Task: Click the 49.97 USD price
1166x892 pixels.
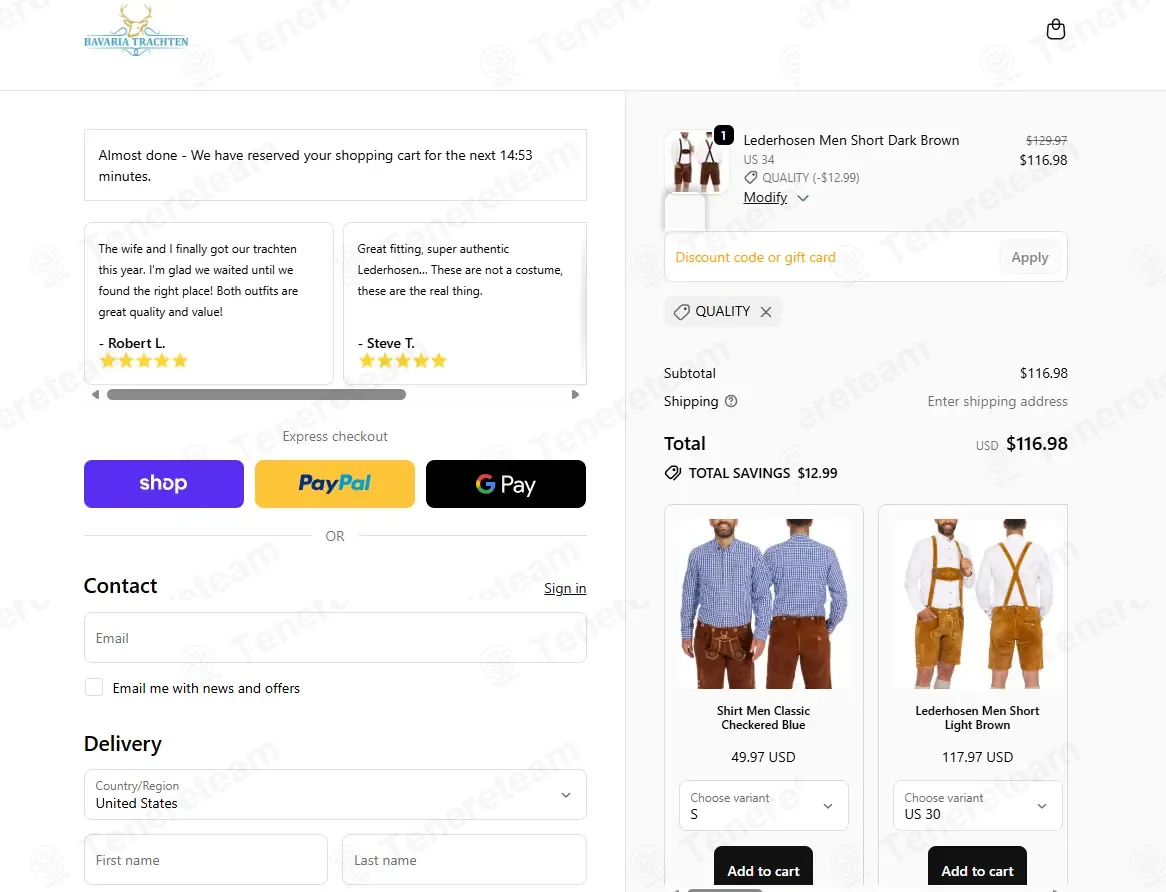Action: pos(764,757)
